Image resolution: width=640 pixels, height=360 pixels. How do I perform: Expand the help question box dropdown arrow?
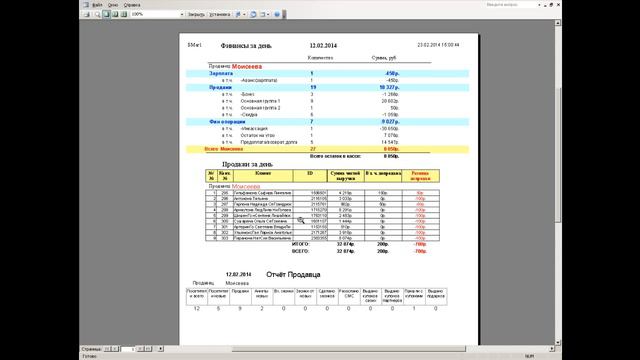[539, 4]
